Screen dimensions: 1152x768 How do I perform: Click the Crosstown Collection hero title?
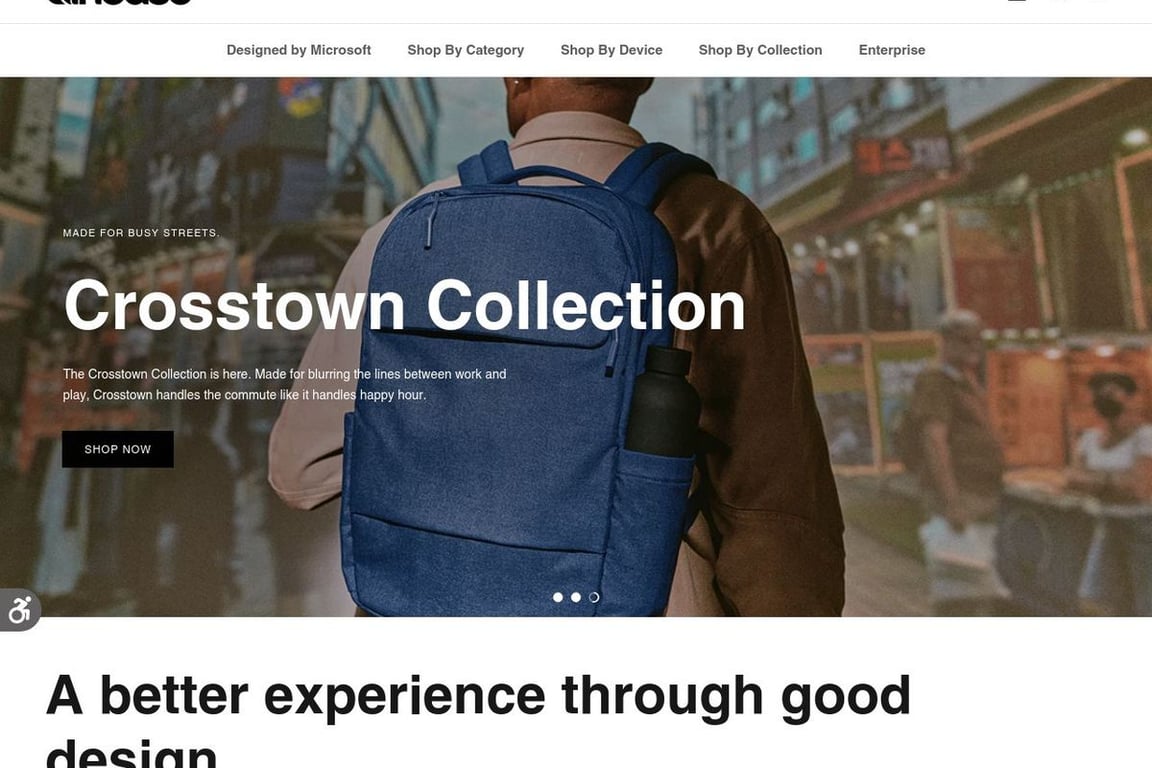(404, 305)
